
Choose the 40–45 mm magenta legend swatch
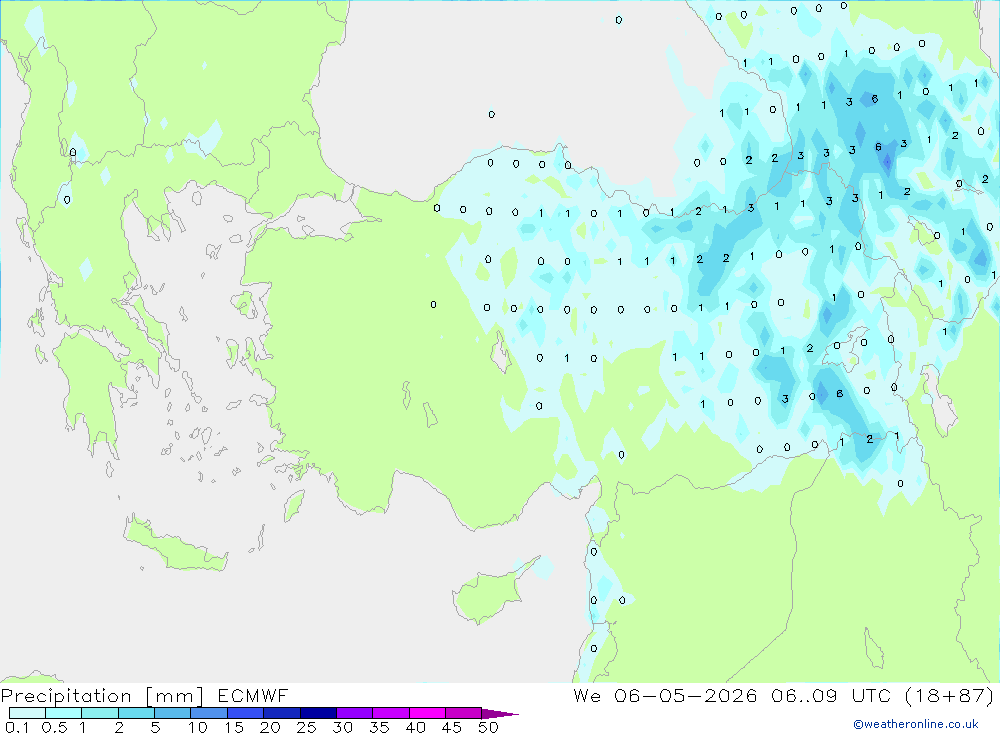(427, 713)
